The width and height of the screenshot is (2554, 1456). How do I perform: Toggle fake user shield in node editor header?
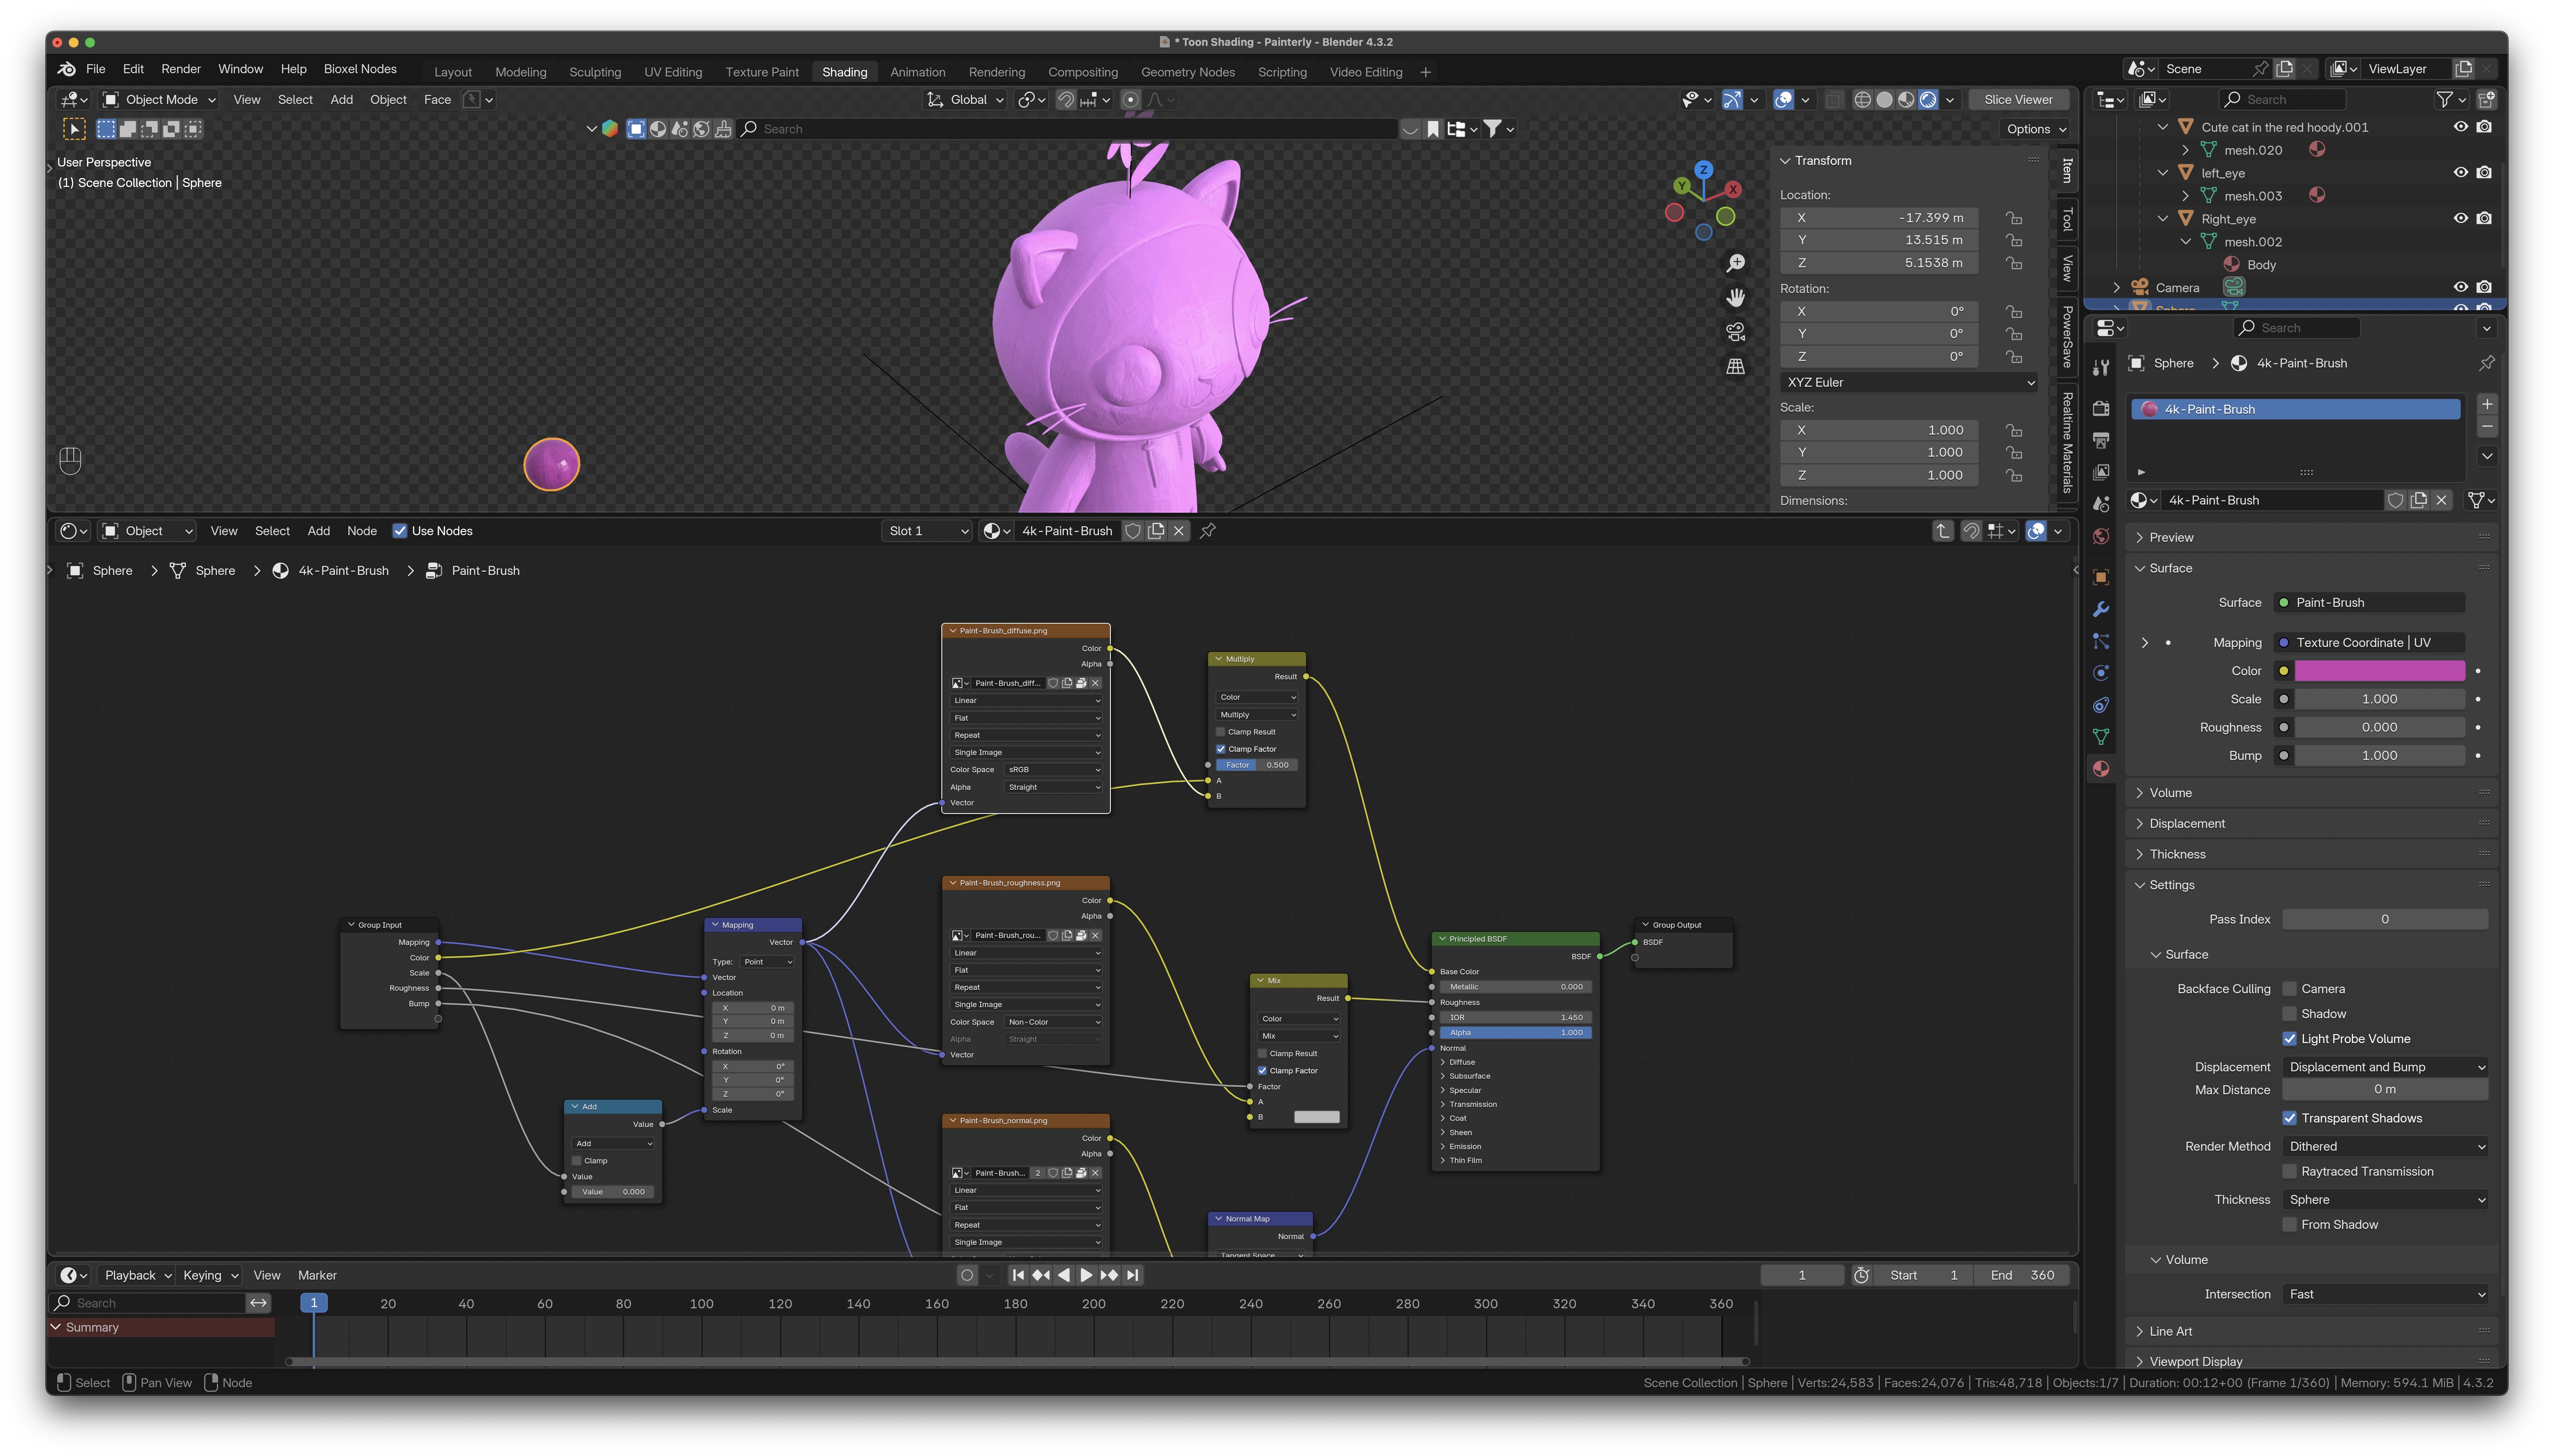point(1133,531)
